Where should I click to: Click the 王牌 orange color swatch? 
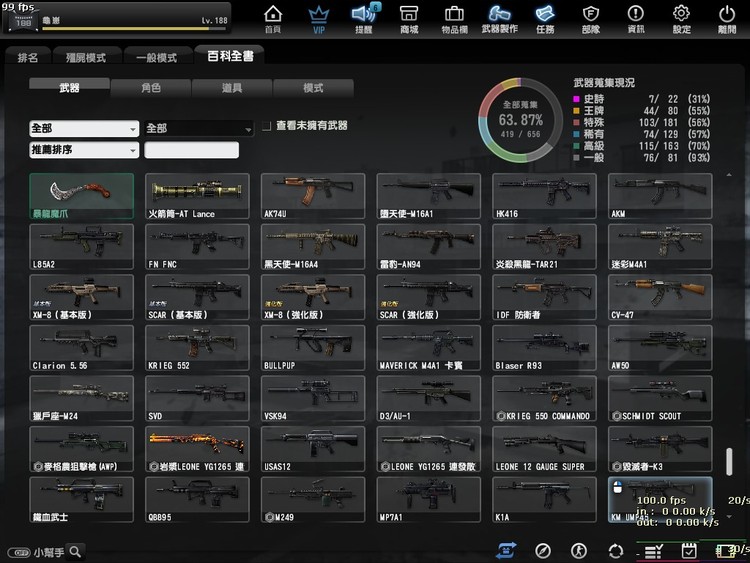[x=576, y=111]
